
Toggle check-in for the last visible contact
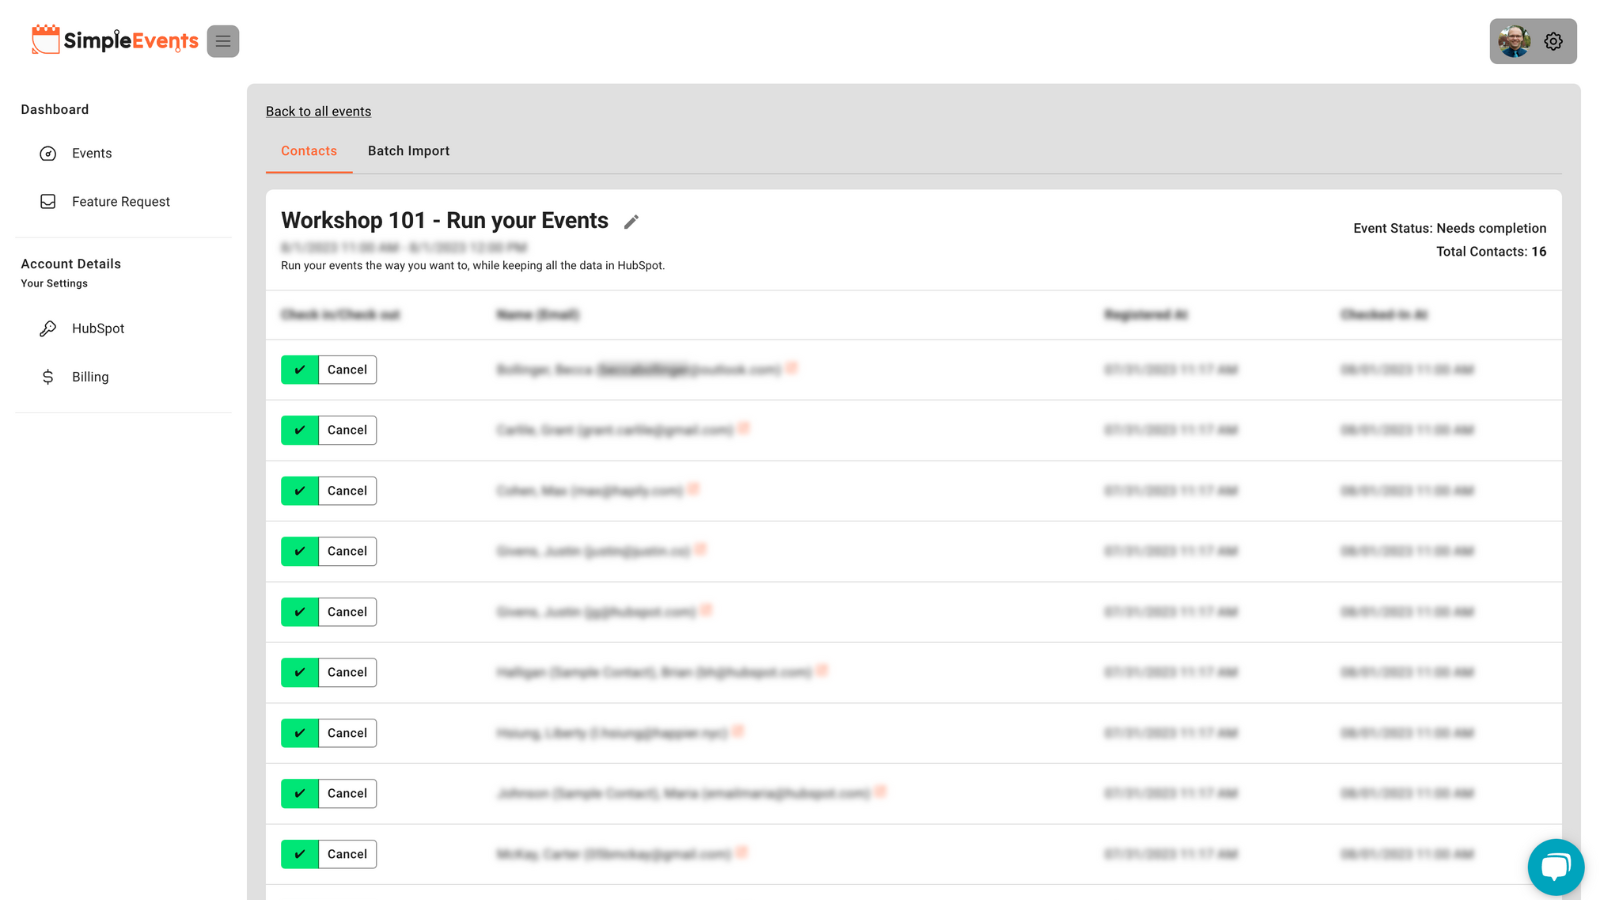click(298, 854)
